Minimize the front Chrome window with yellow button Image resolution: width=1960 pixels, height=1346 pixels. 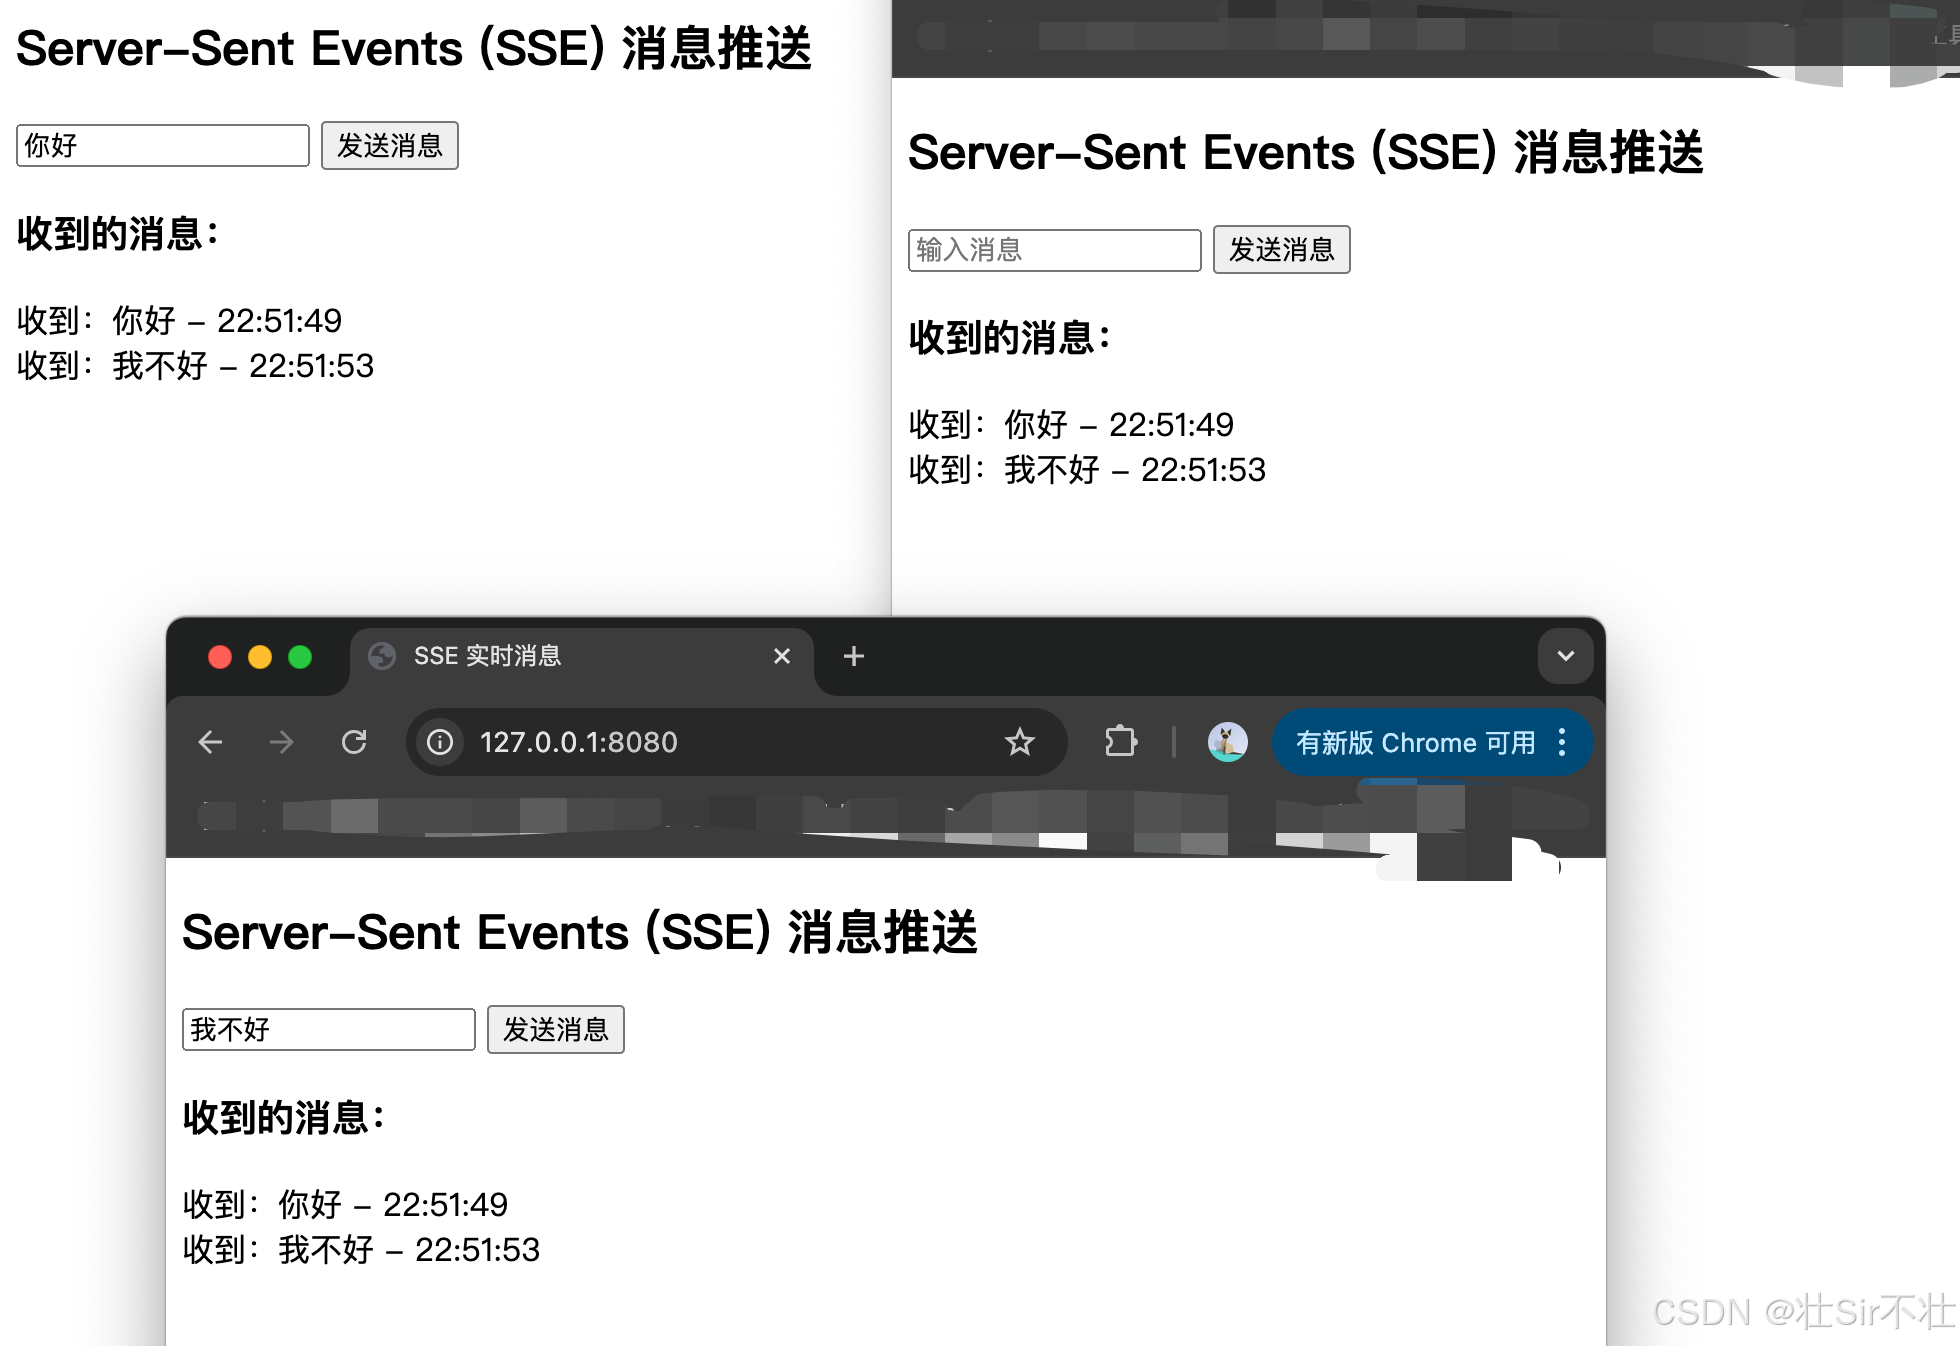(260, 656)
